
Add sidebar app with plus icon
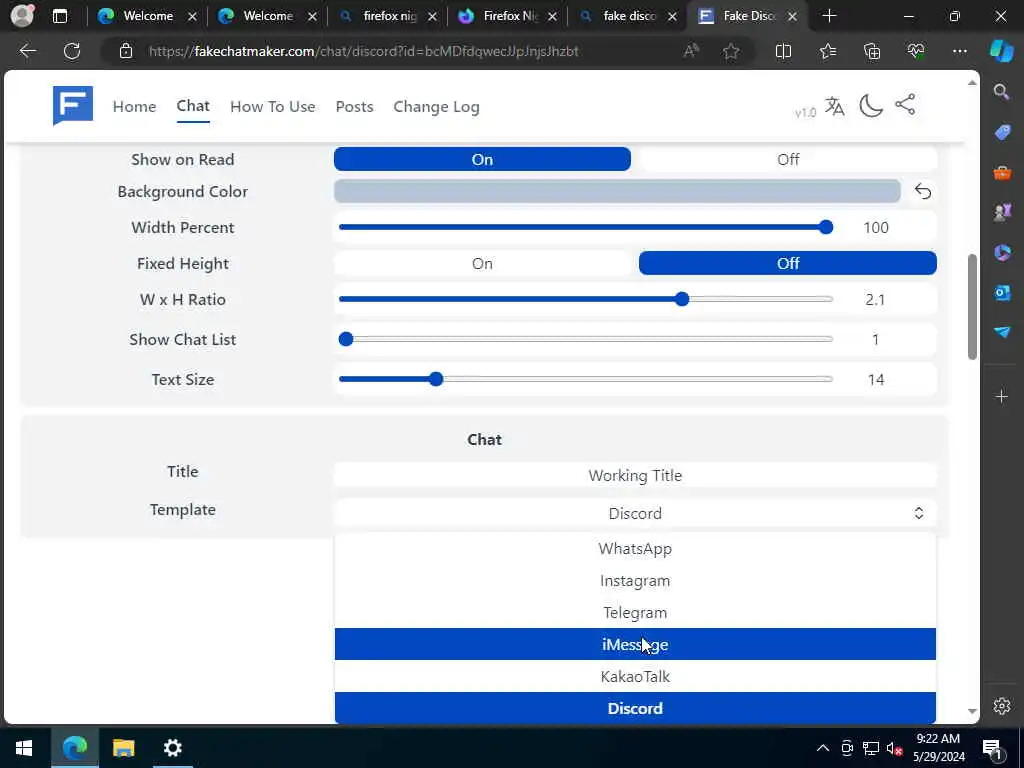[x=1002, y=396]
